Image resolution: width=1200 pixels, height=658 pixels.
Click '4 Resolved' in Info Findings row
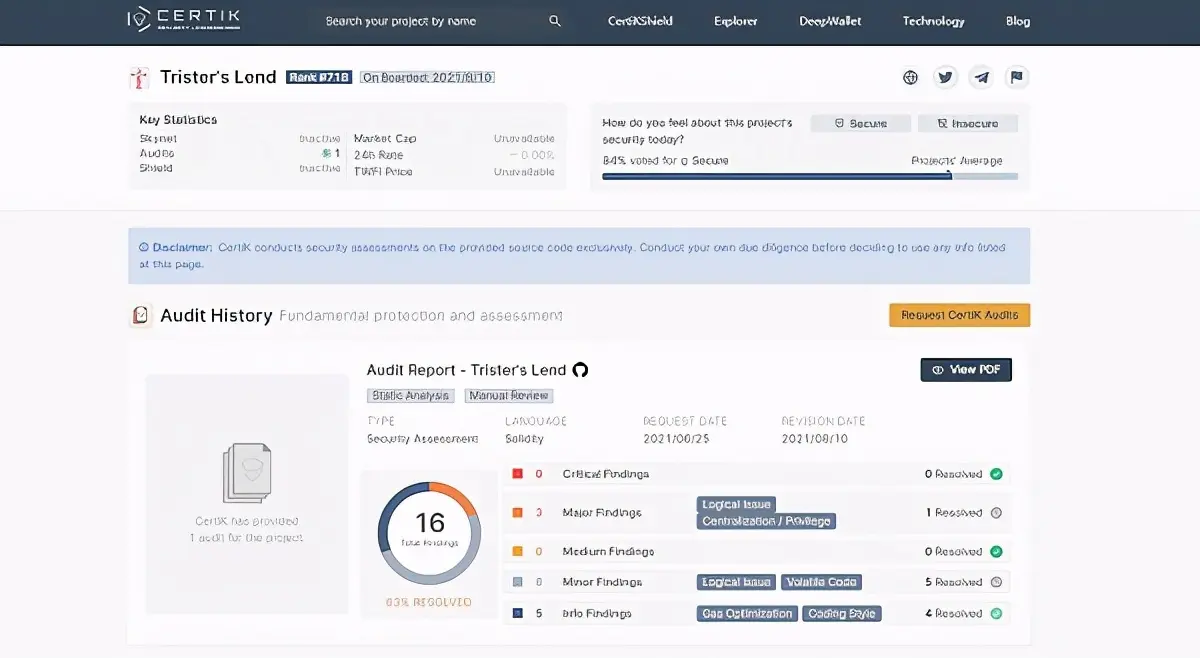954,614
